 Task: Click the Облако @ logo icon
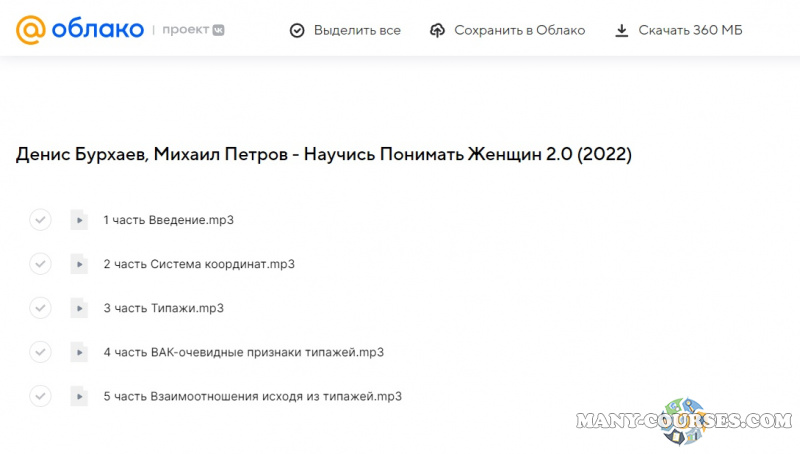click(30, 30)
